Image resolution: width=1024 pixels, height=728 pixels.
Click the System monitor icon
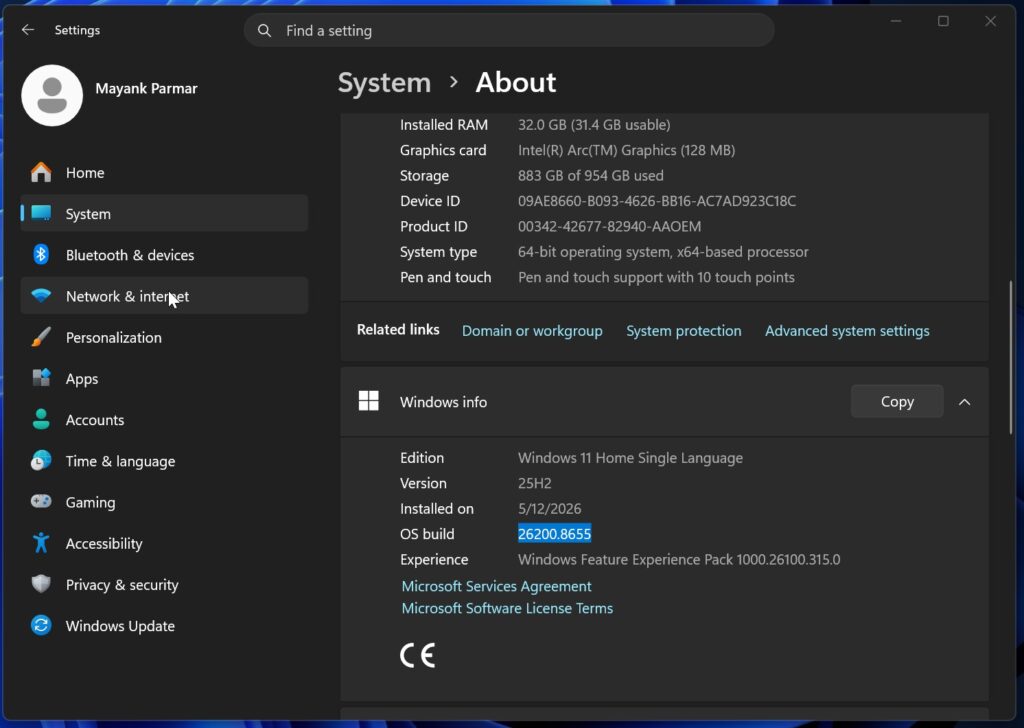click(x=41, y=214)
